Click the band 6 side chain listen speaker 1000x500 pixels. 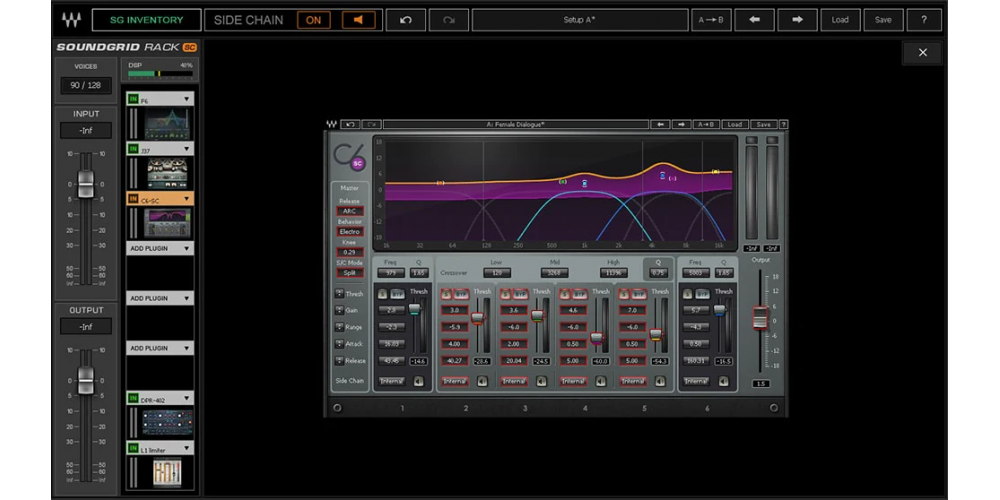(x=723, y=381)
